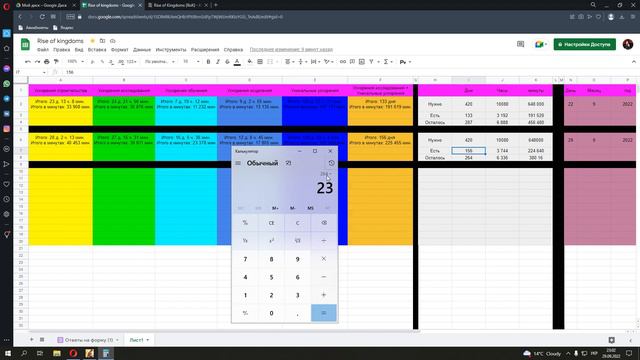The image size is (640, 360).
Task: Toggle bold formatting
Action: (x=208, y=62)
